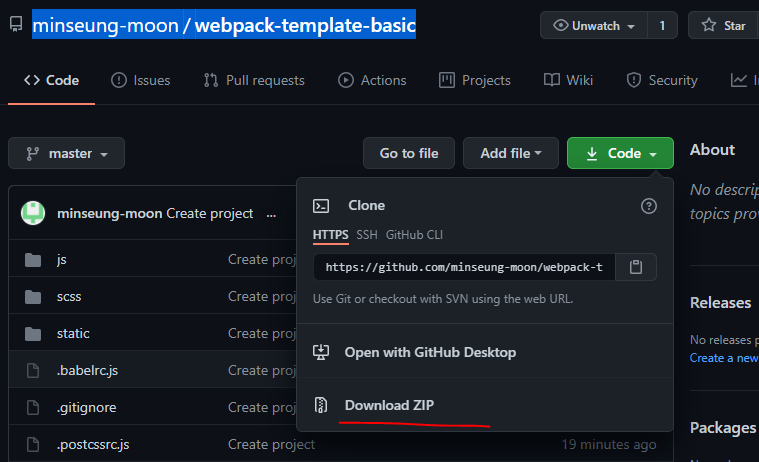Click the Star button label
The image size is (759, 462).
[x=735, y=26]
